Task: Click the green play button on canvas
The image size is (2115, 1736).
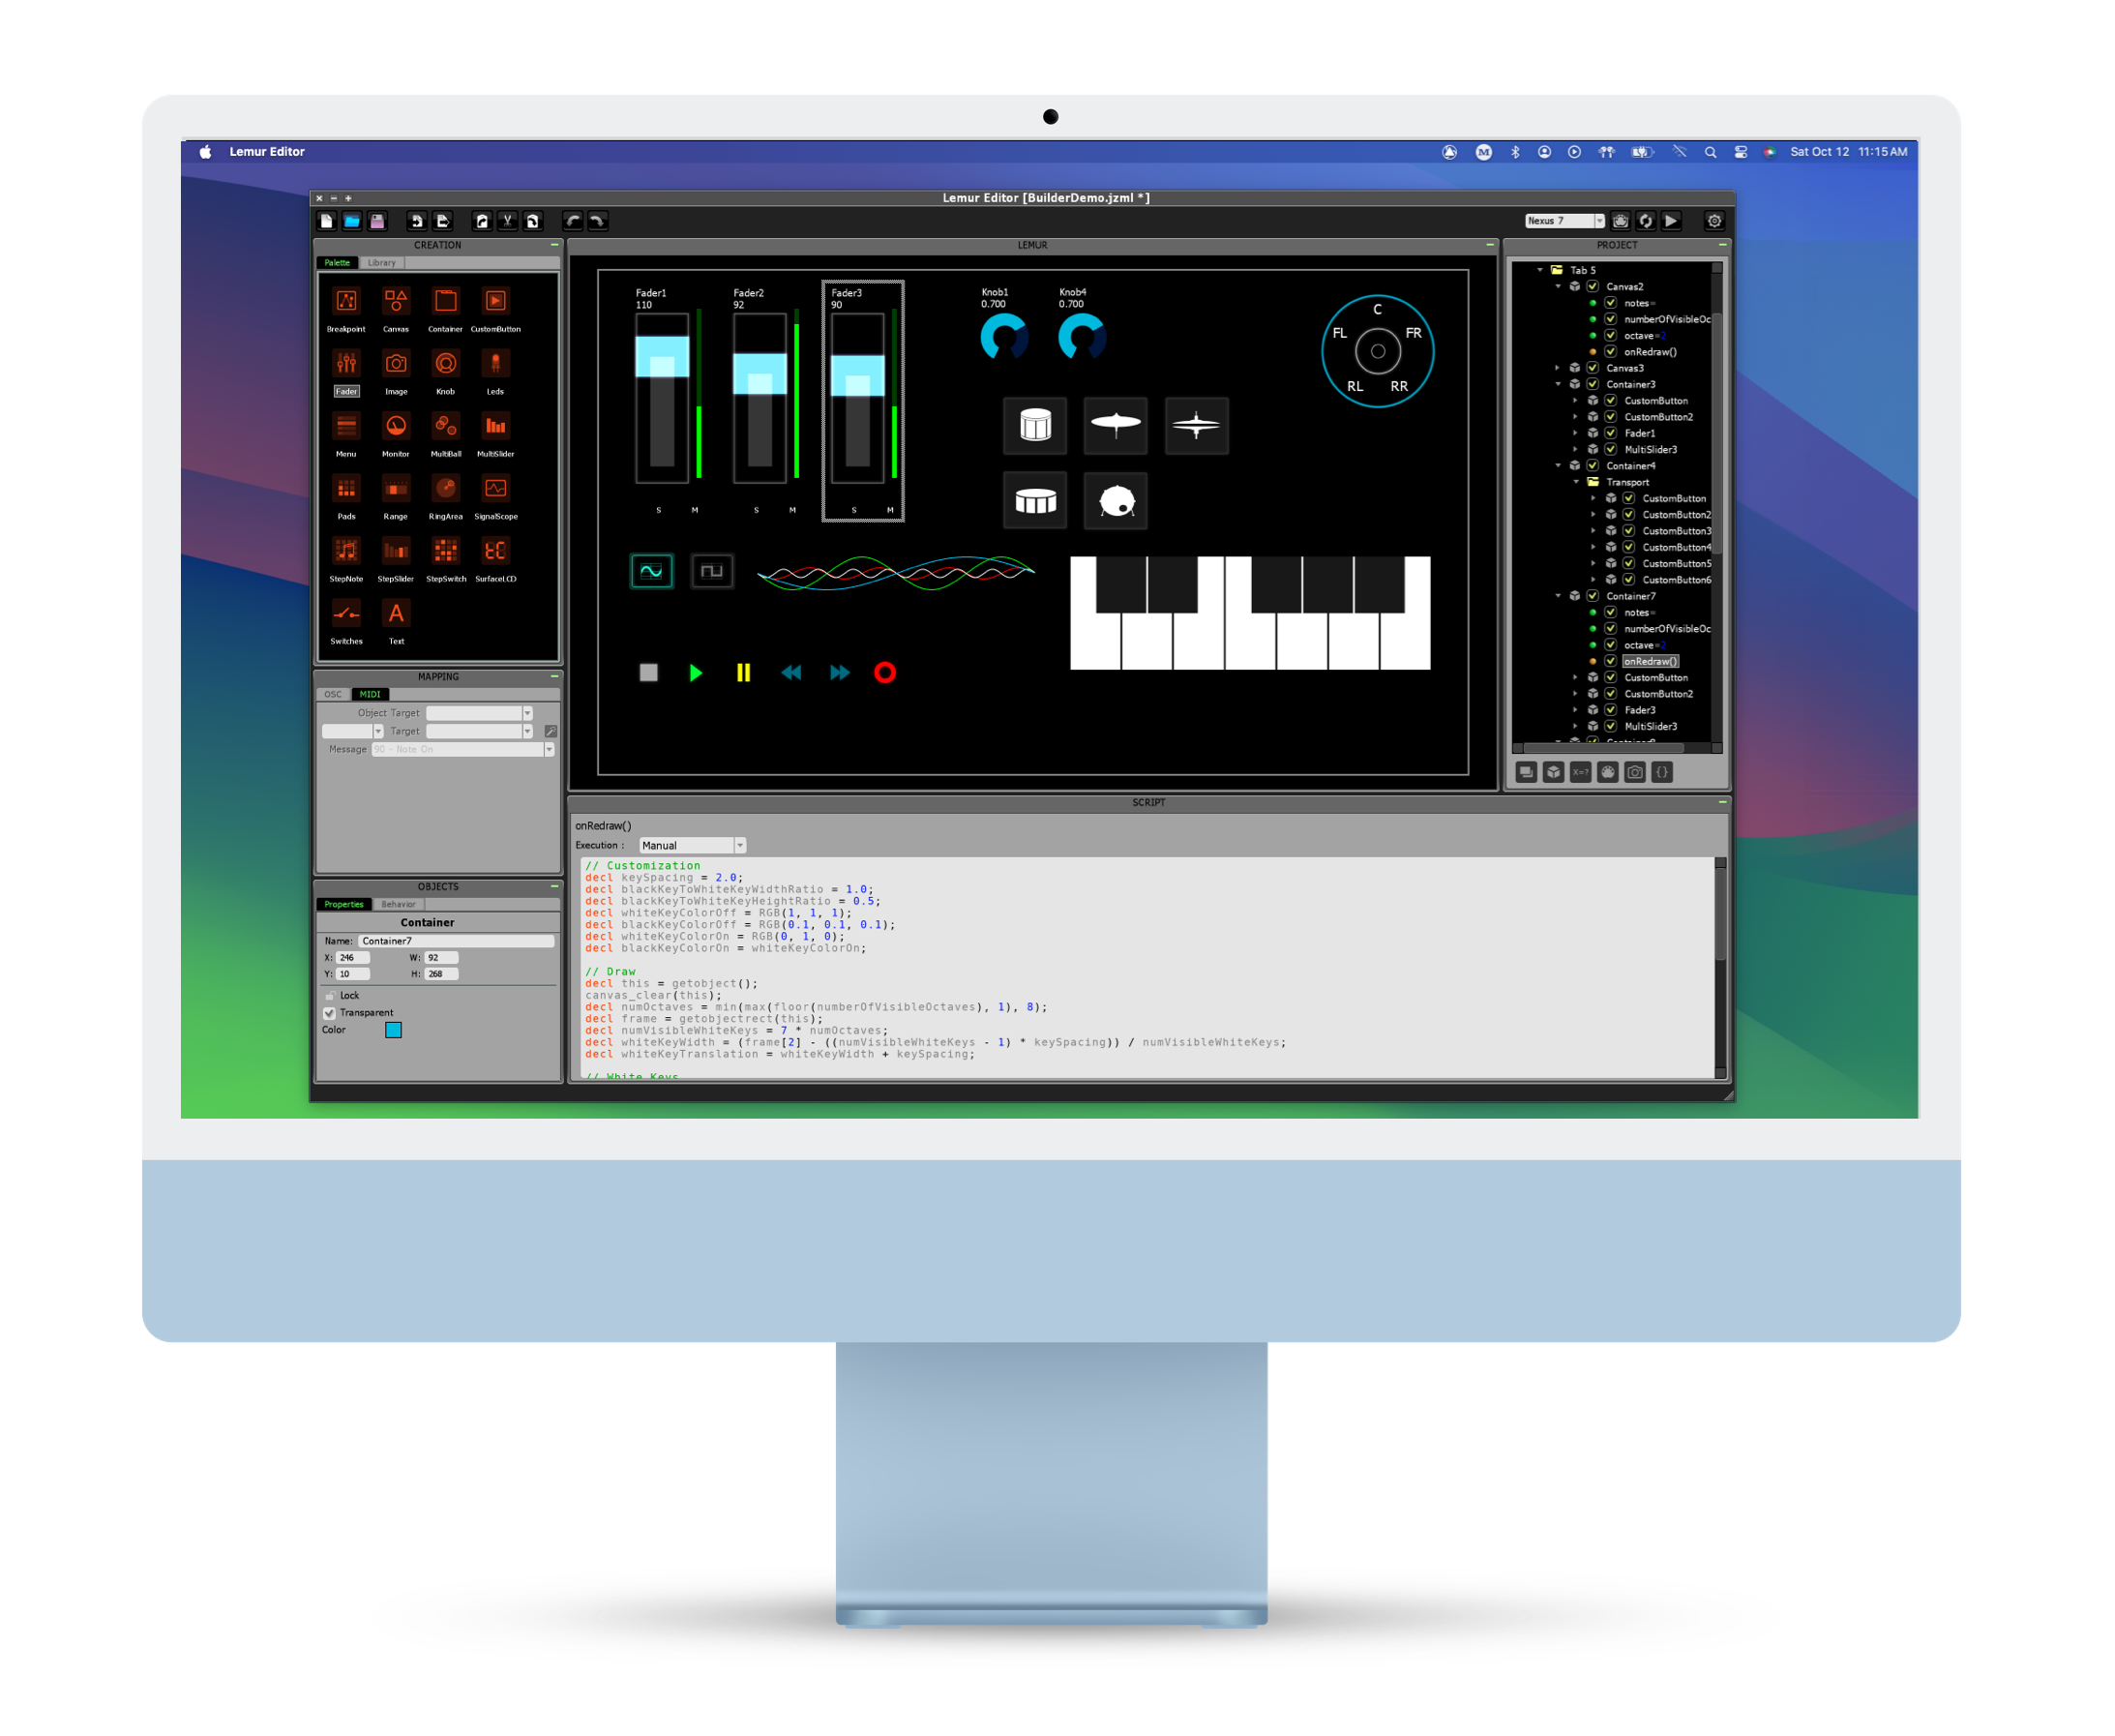Action: click(696, 673)
